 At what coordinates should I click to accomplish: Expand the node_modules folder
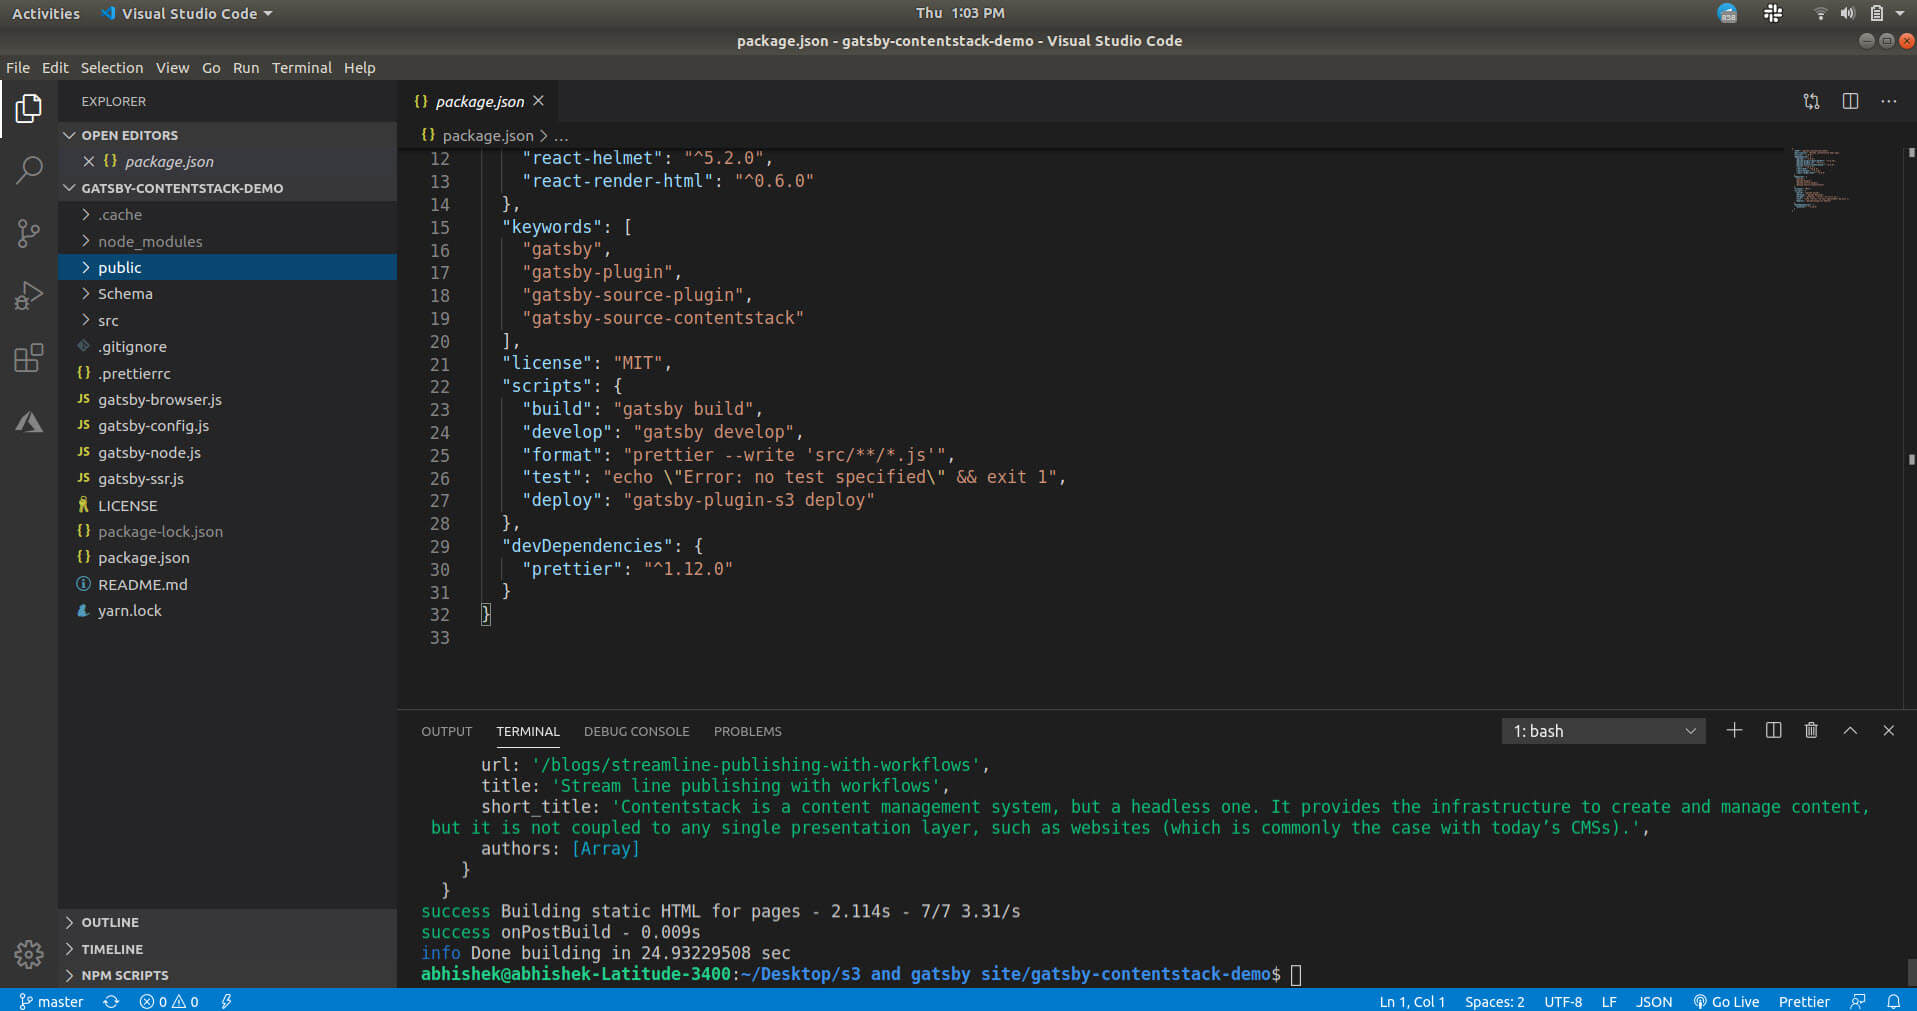point(227,241)
